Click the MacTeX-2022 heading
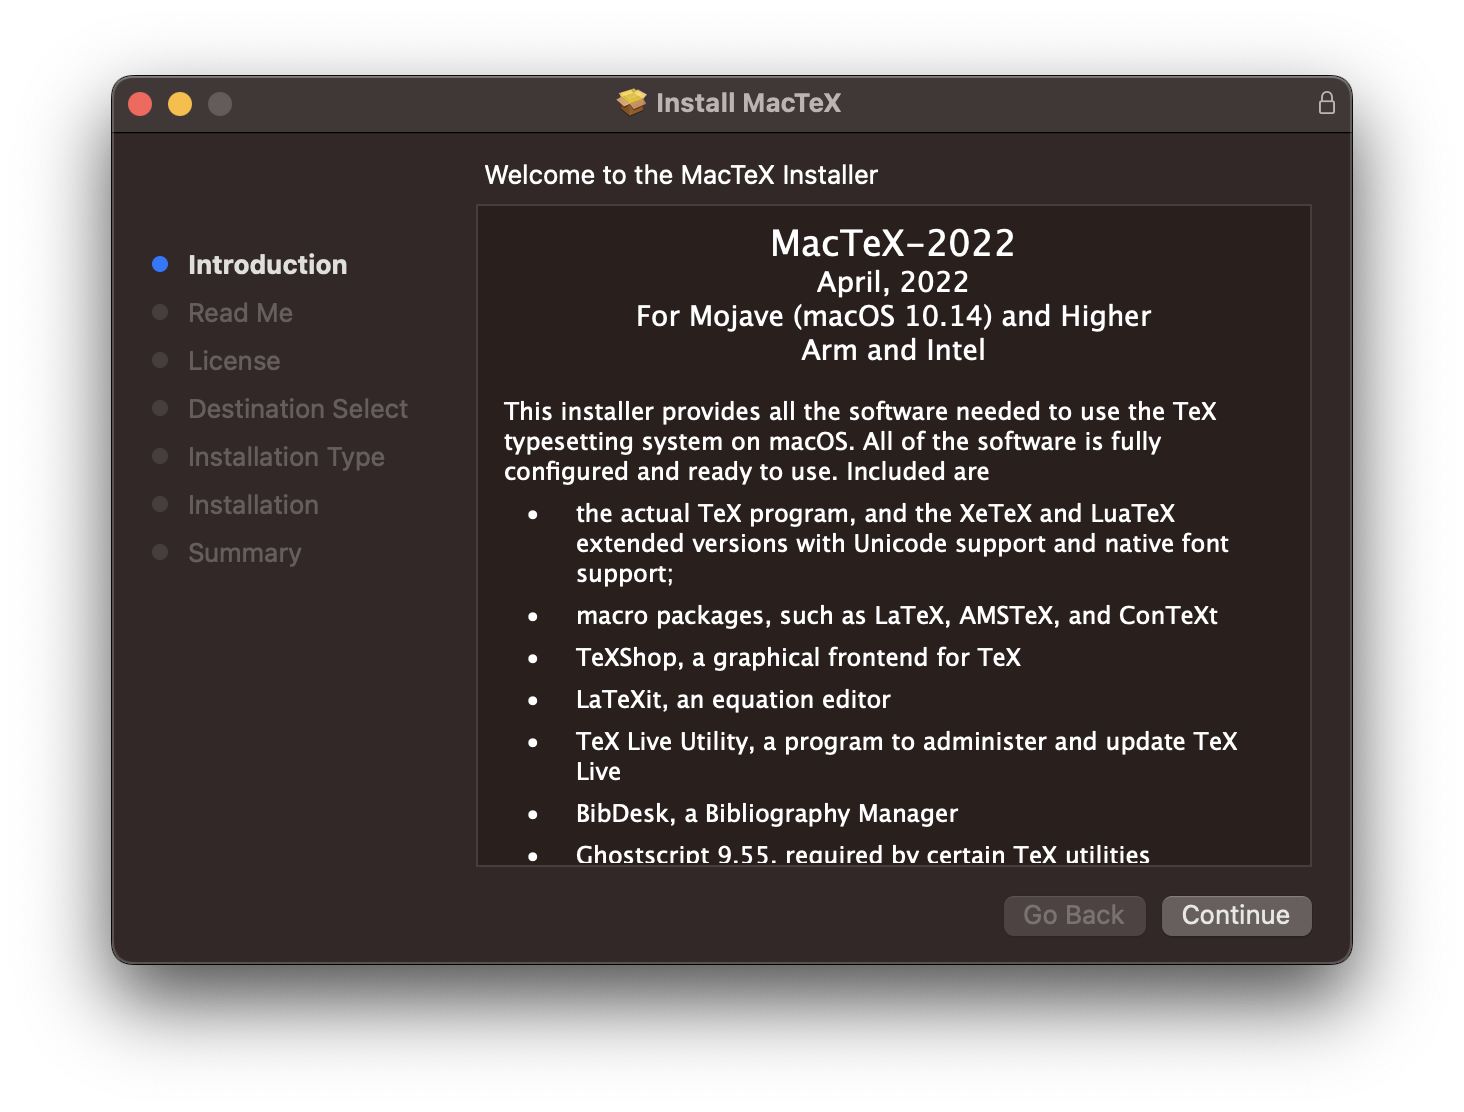Viewport: 1464px width, 1112px height. [893, 243]
